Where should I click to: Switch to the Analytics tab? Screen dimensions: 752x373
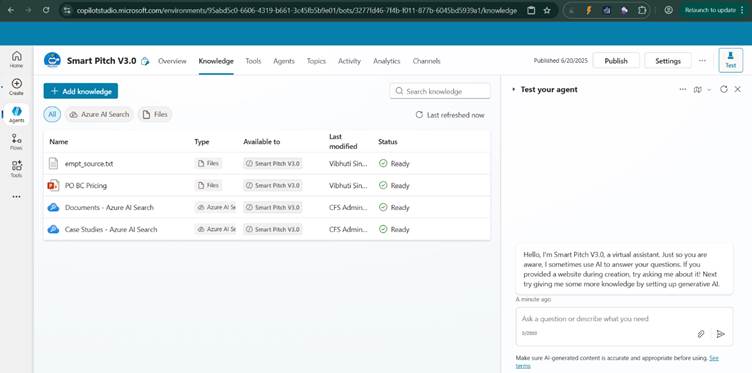point(387,61)
